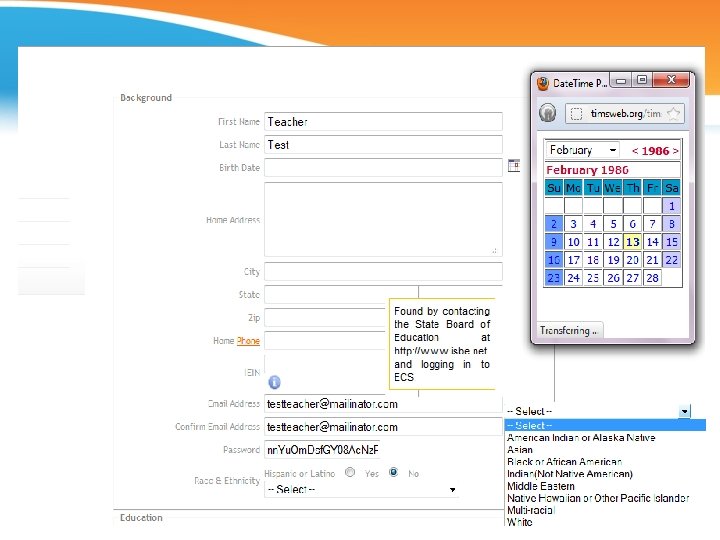Screen dimensions: 720x540
Task: Click the Phone link in Home Phone label
Action: pos(248,341)
